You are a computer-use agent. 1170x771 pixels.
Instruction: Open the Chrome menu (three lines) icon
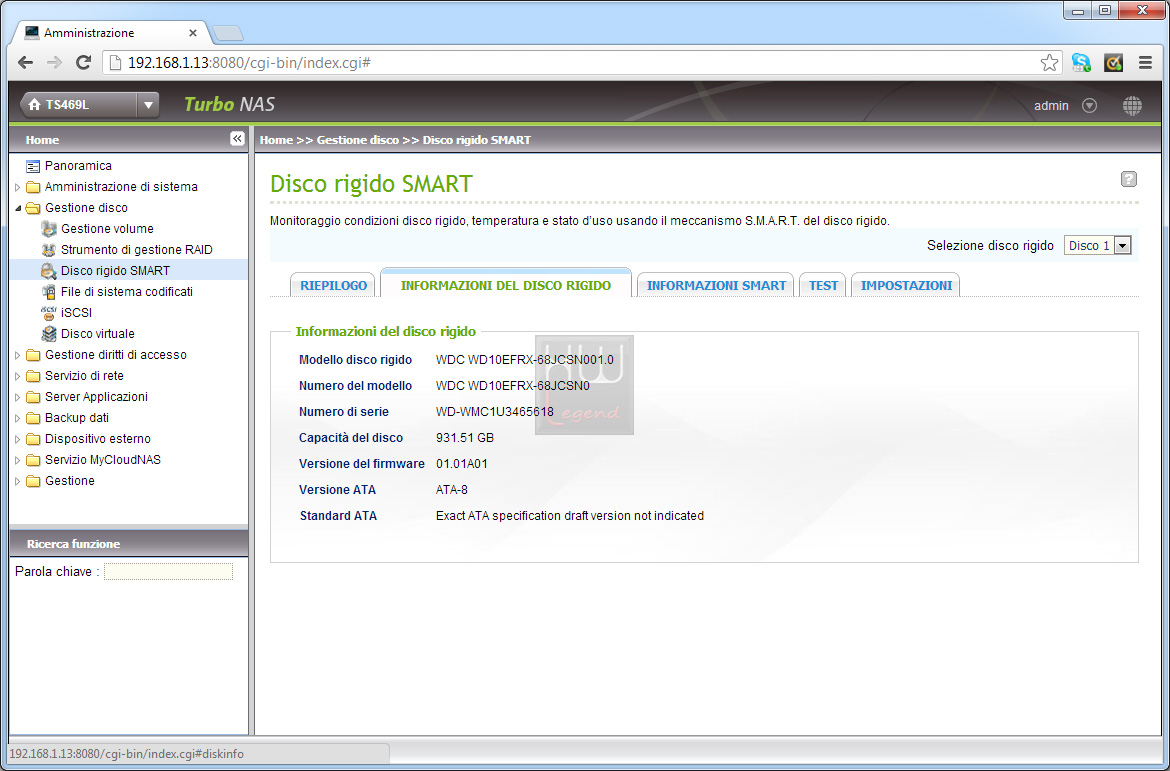1145,63
